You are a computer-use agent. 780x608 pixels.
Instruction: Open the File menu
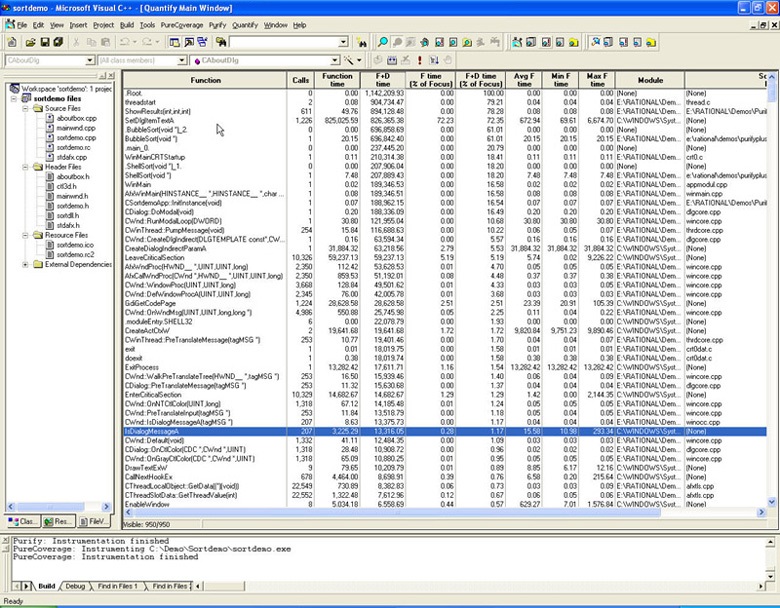point(22,25)
